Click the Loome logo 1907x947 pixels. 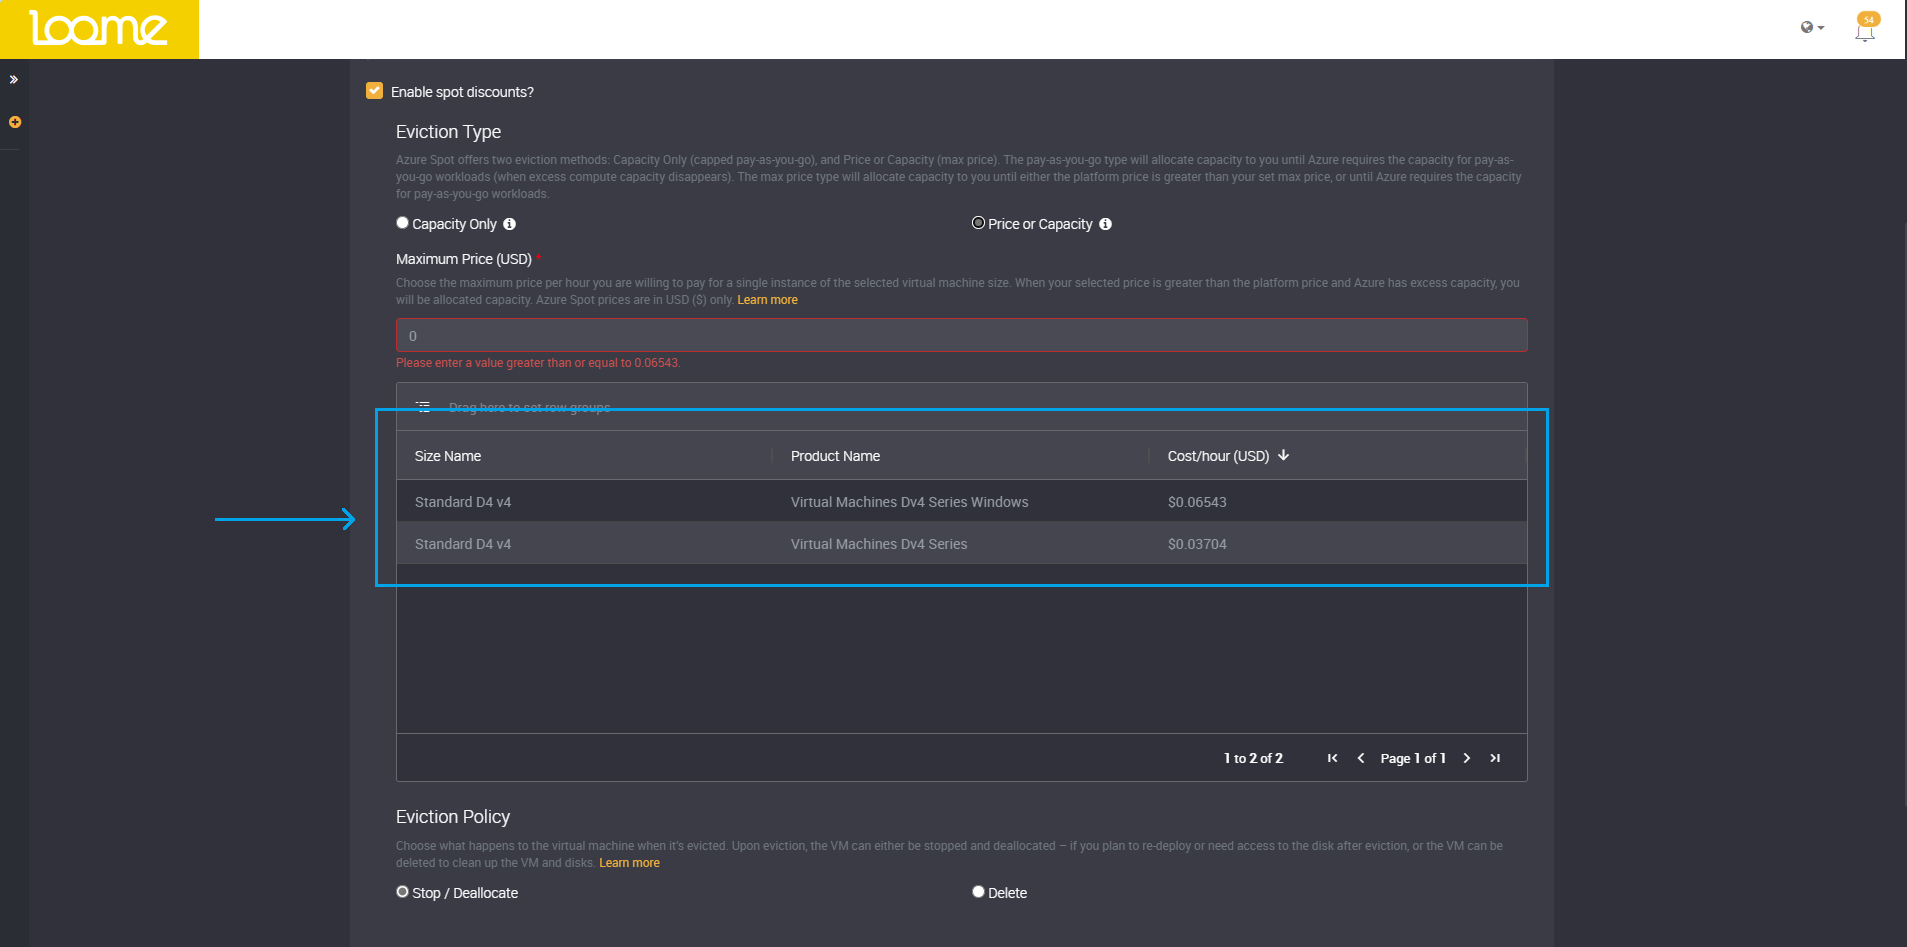pos(98,28)
